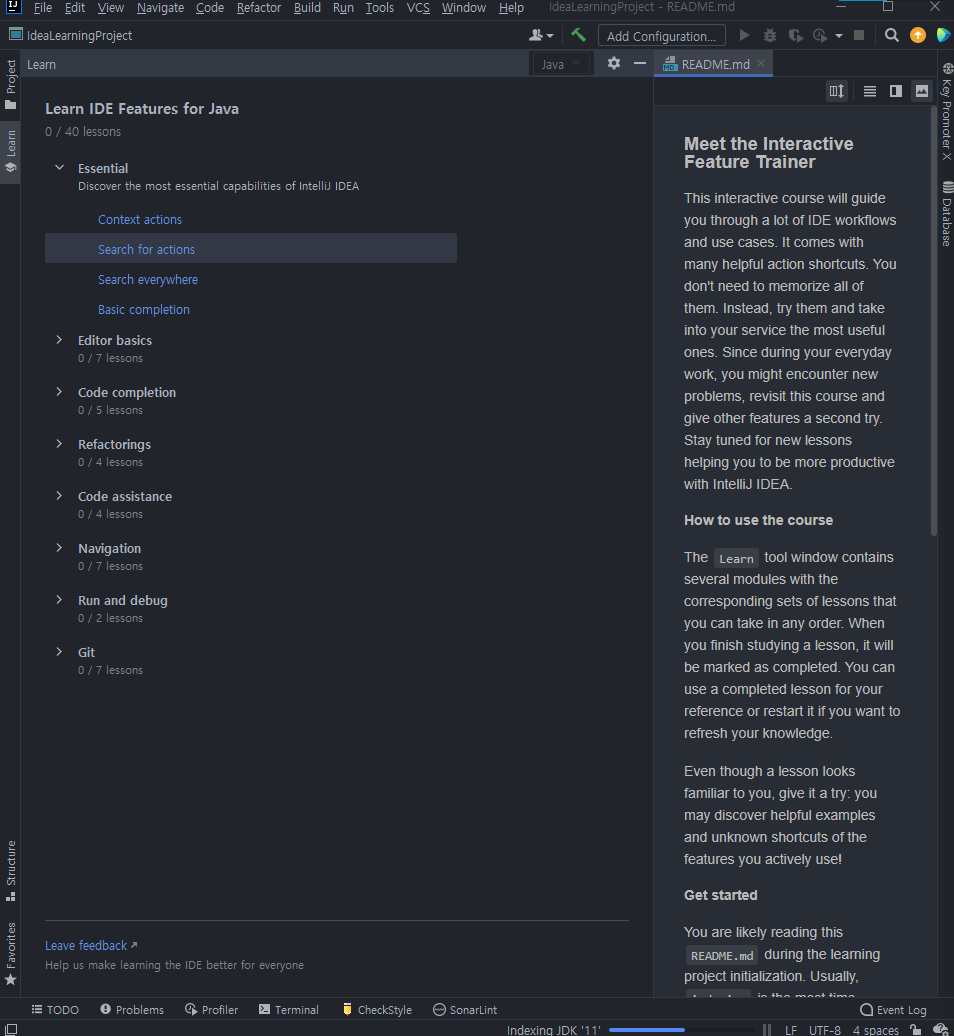Screen dimensions: 954x1036
Task: Click the 4 spaces indent status entry
Action: pyautogui.click(x=875, y=1029)
